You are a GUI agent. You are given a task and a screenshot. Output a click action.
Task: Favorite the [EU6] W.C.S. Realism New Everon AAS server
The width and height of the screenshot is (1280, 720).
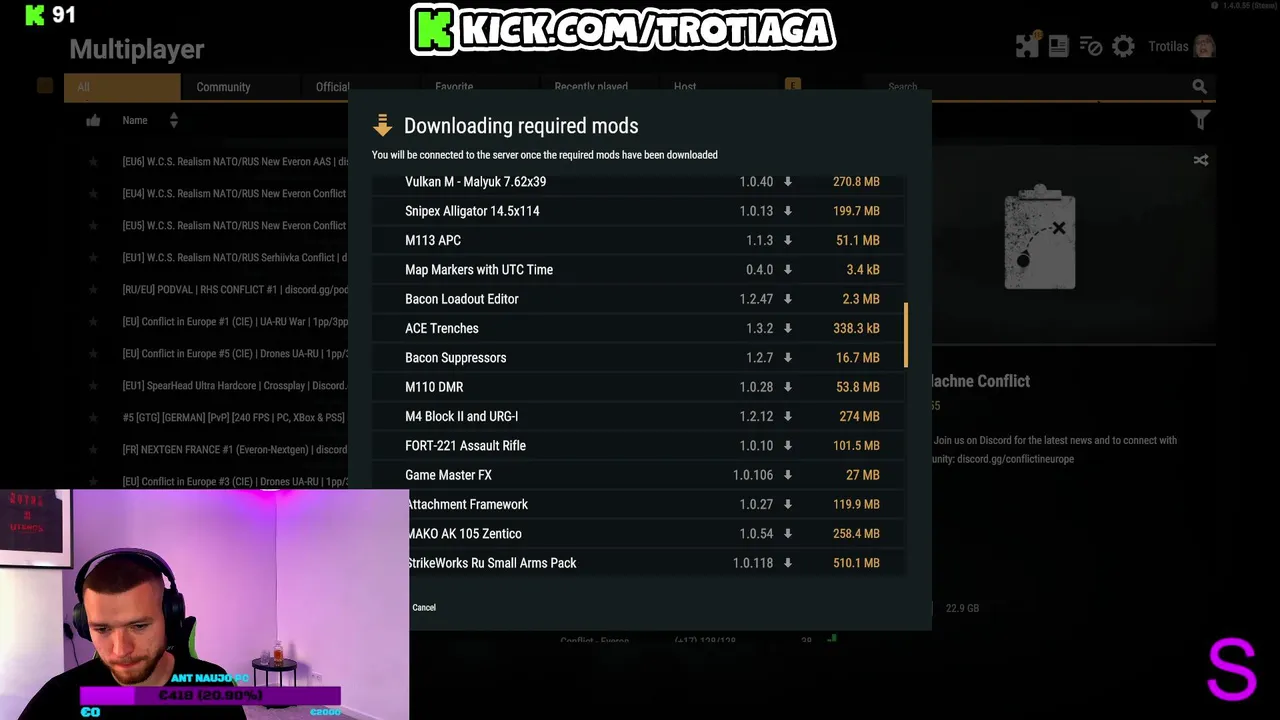(93, 162)
